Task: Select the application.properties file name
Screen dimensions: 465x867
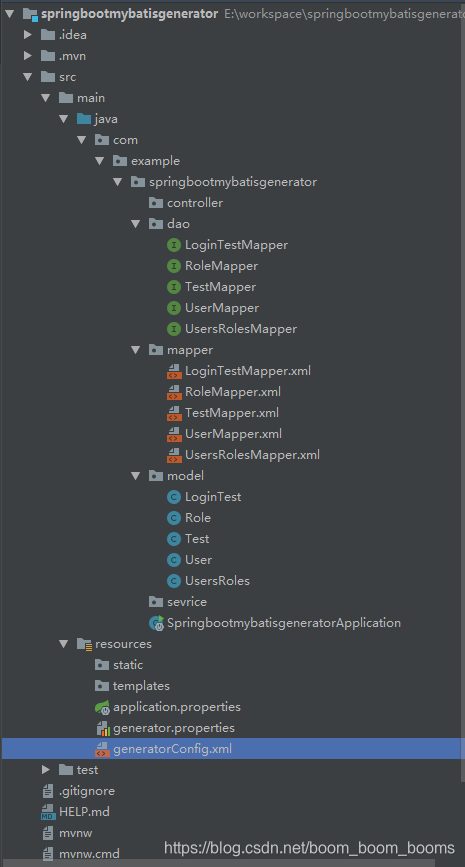Action: coord(177,707)
